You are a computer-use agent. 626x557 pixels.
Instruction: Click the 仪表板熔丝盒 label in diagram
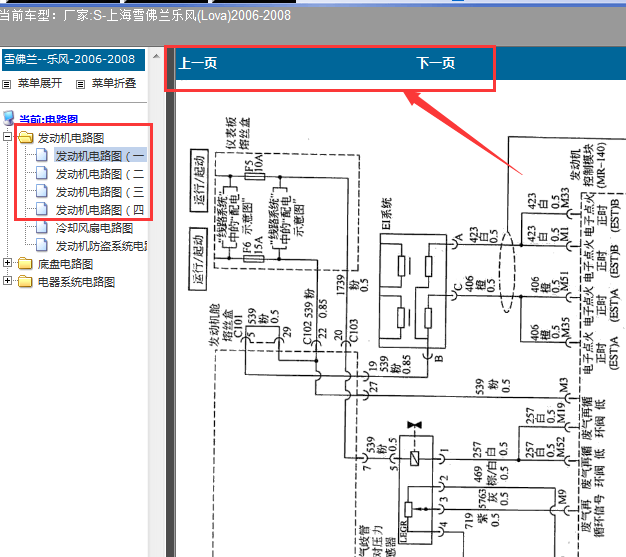coord(238,133)
